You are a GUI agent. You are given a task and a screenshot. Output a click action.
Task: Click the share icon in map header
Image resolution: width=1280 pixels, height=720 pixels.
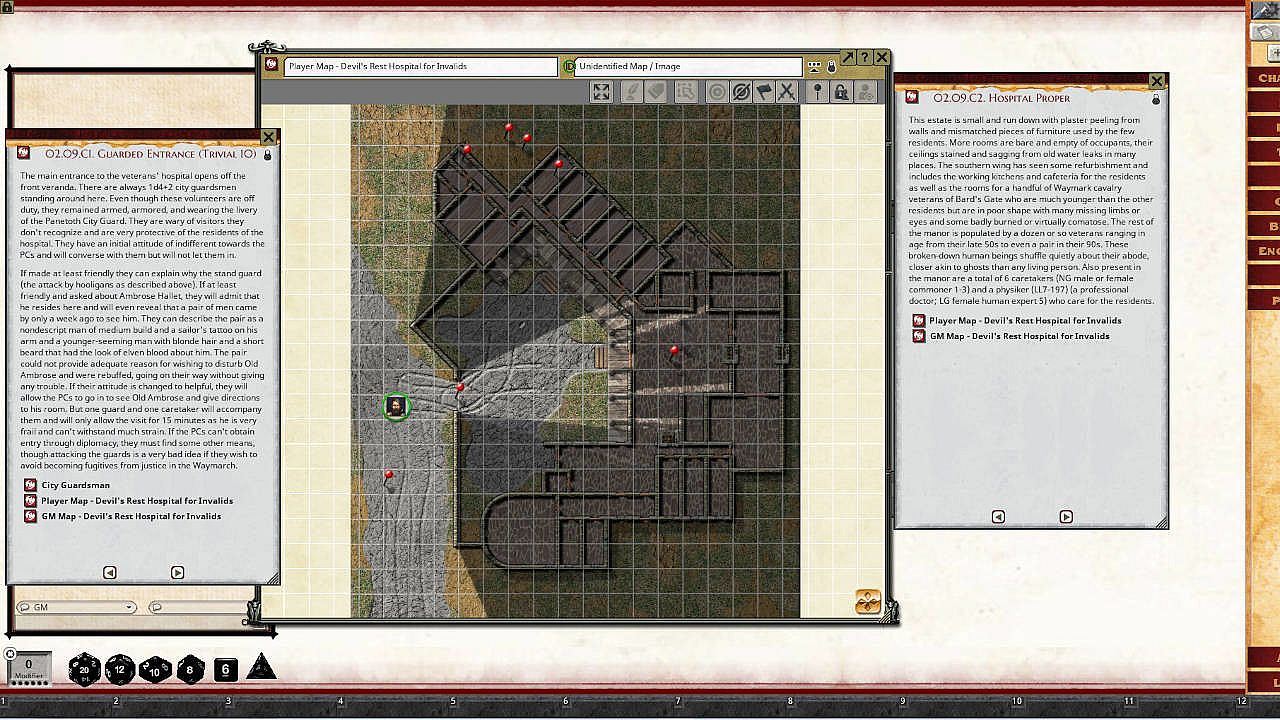click(815, 67)
